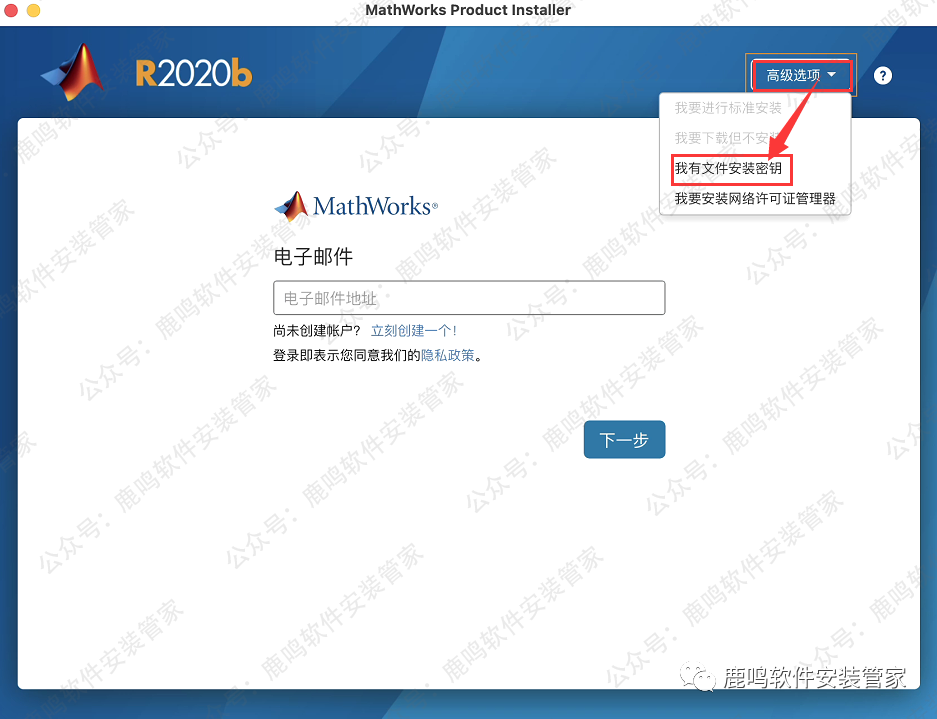Minimize the installer with the yellow window button
Screen dimensions: 937x719
[33, 10]
